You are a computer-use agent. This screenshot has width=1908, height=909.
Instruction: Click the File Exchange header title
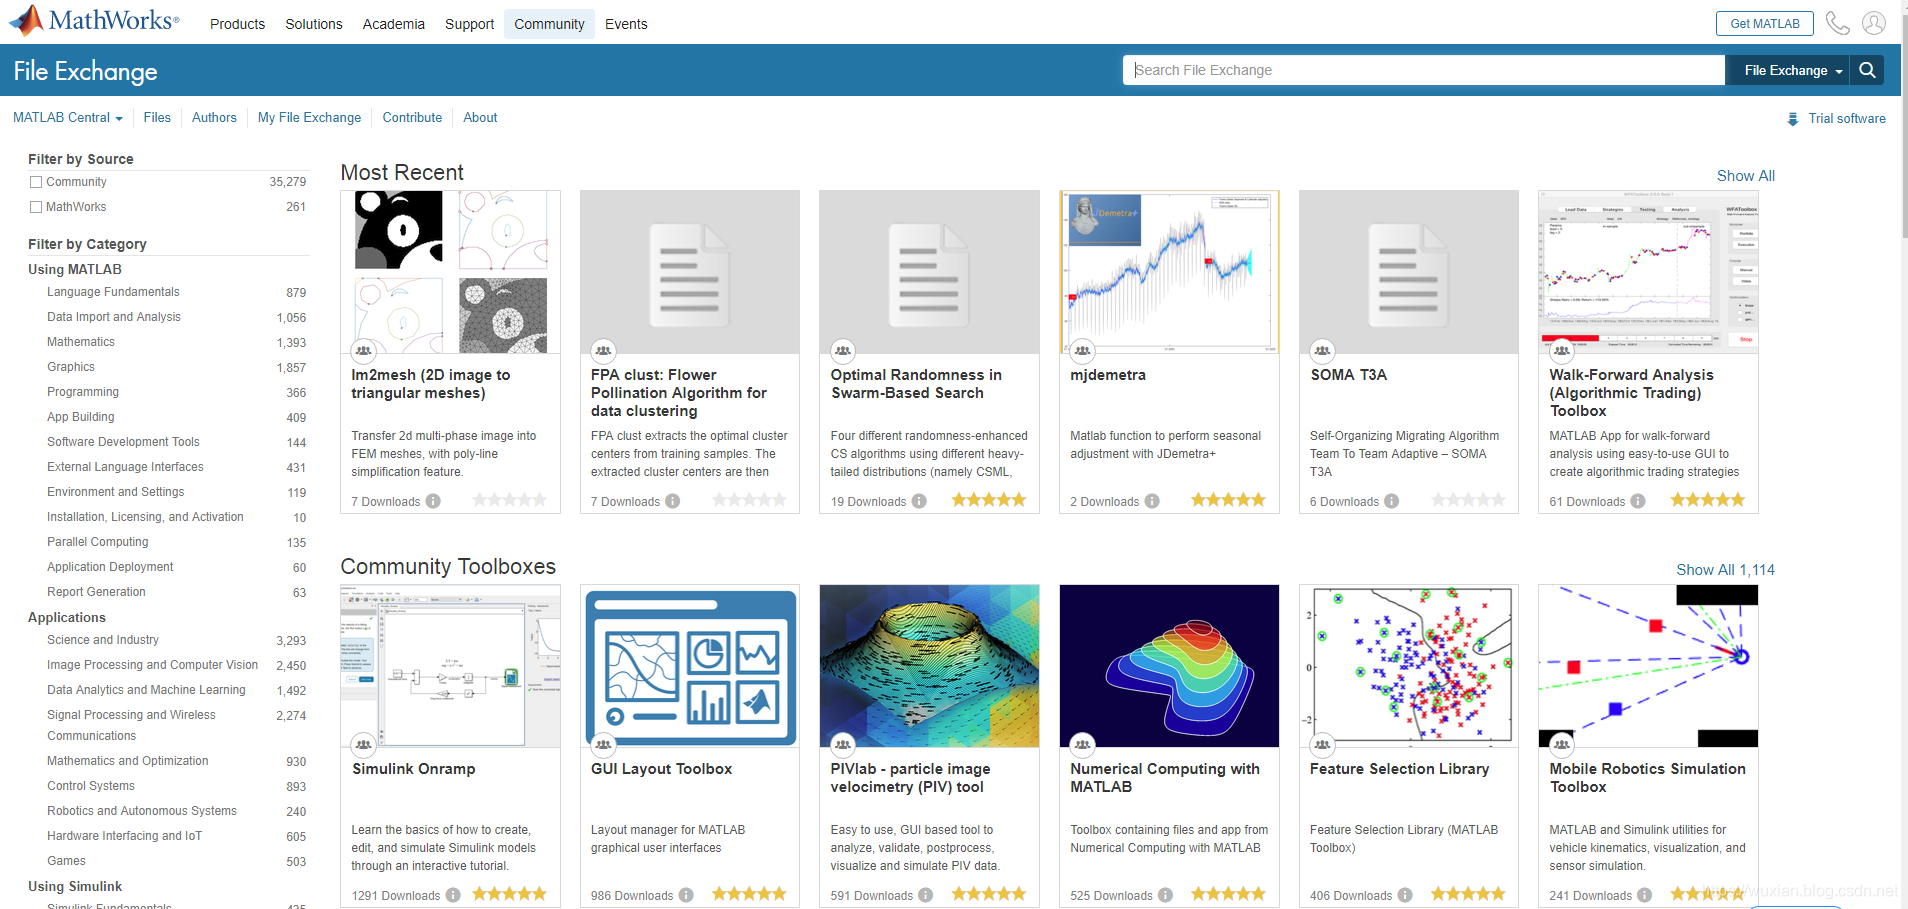coord(86,71)
